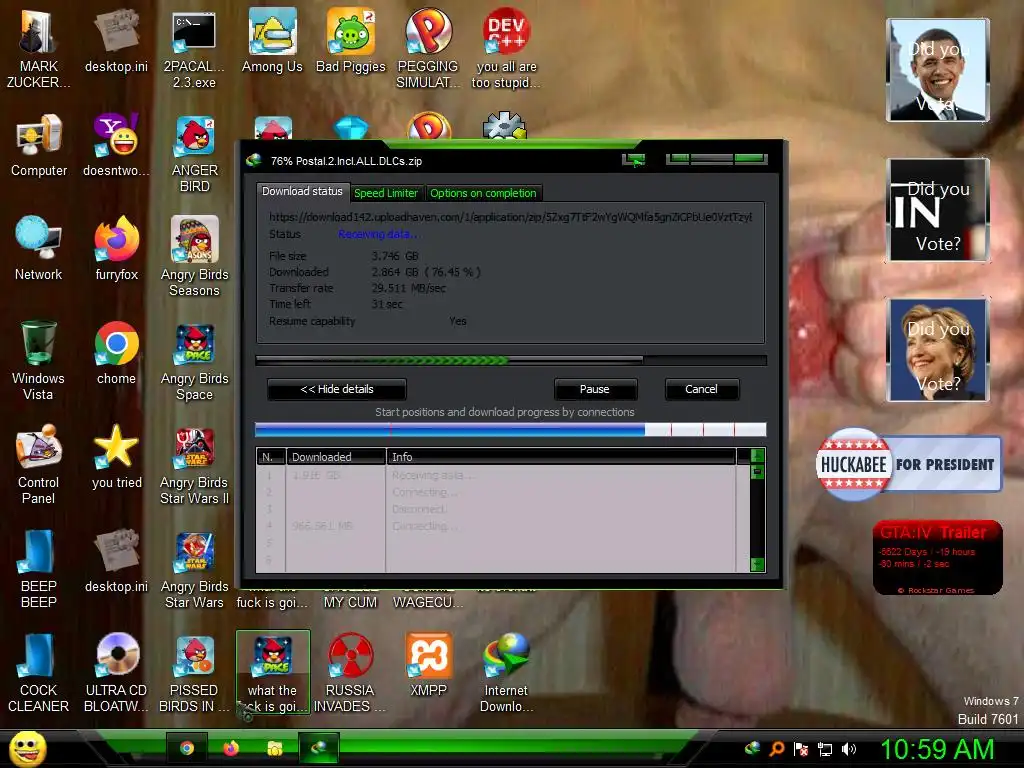Select the Download status tab

coord(302,191)
